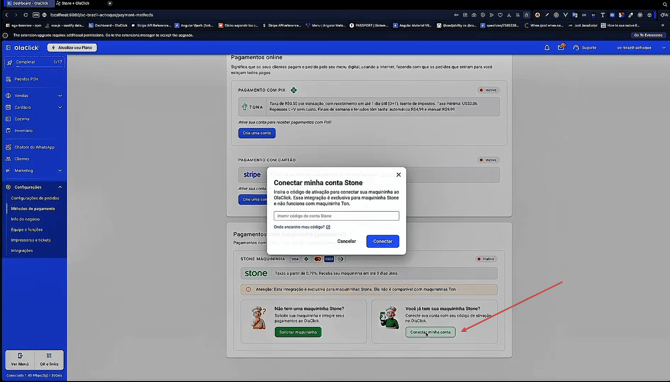Select Métodos de pagamento submenu item

click(33, 209)
